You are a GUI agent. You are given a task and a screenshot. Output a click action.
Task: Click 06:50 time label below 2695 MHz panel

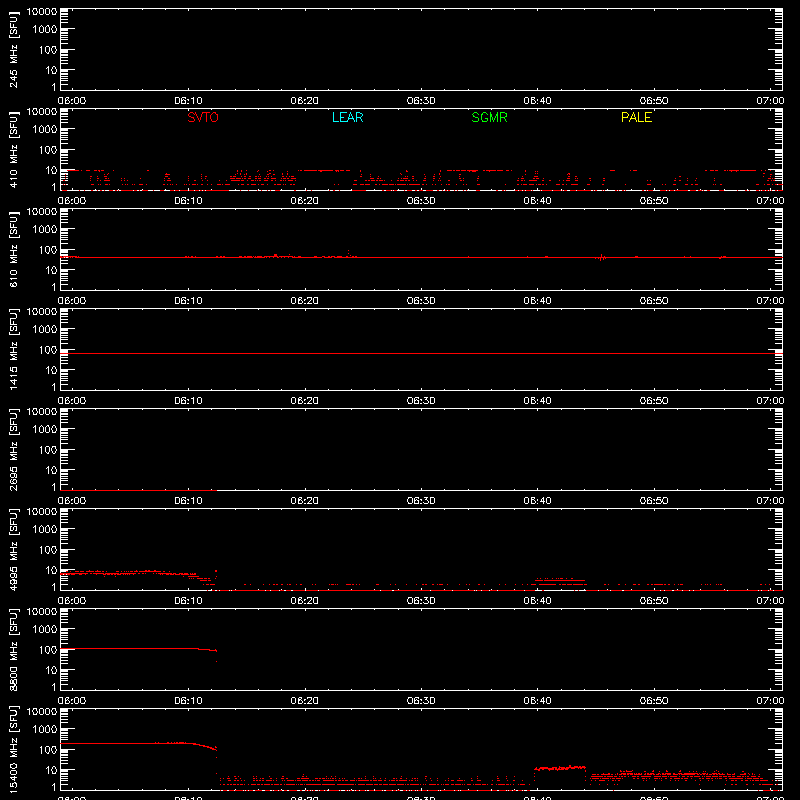point(654,501)
